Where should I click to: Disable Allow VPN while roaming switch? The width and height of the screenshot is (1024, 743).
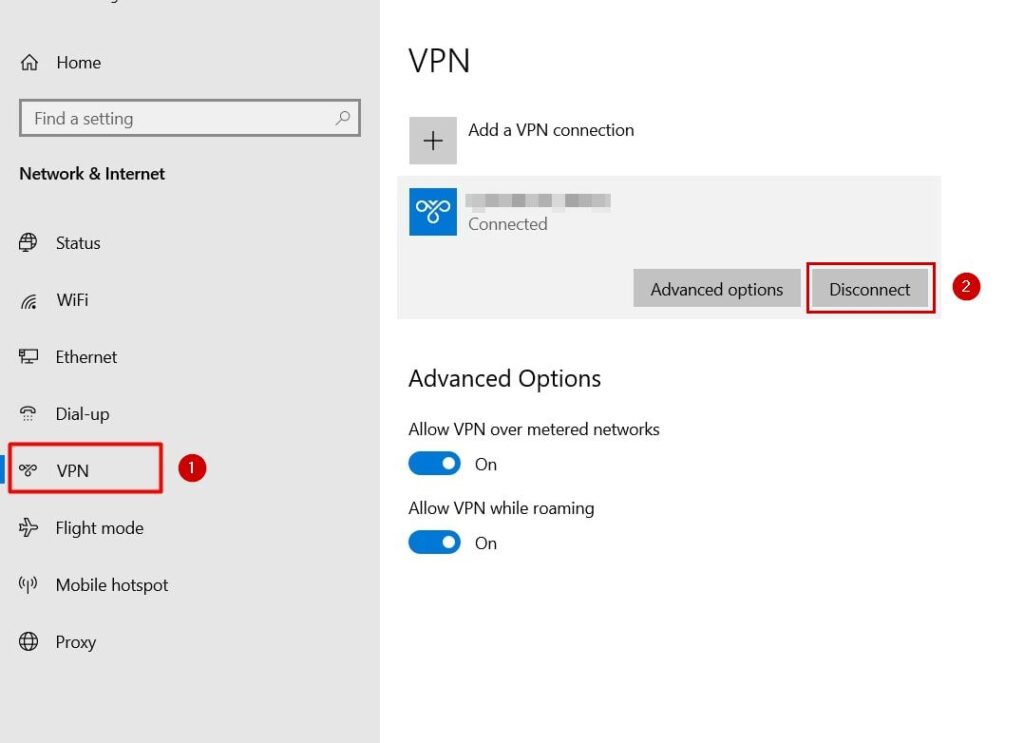(434, 543)
